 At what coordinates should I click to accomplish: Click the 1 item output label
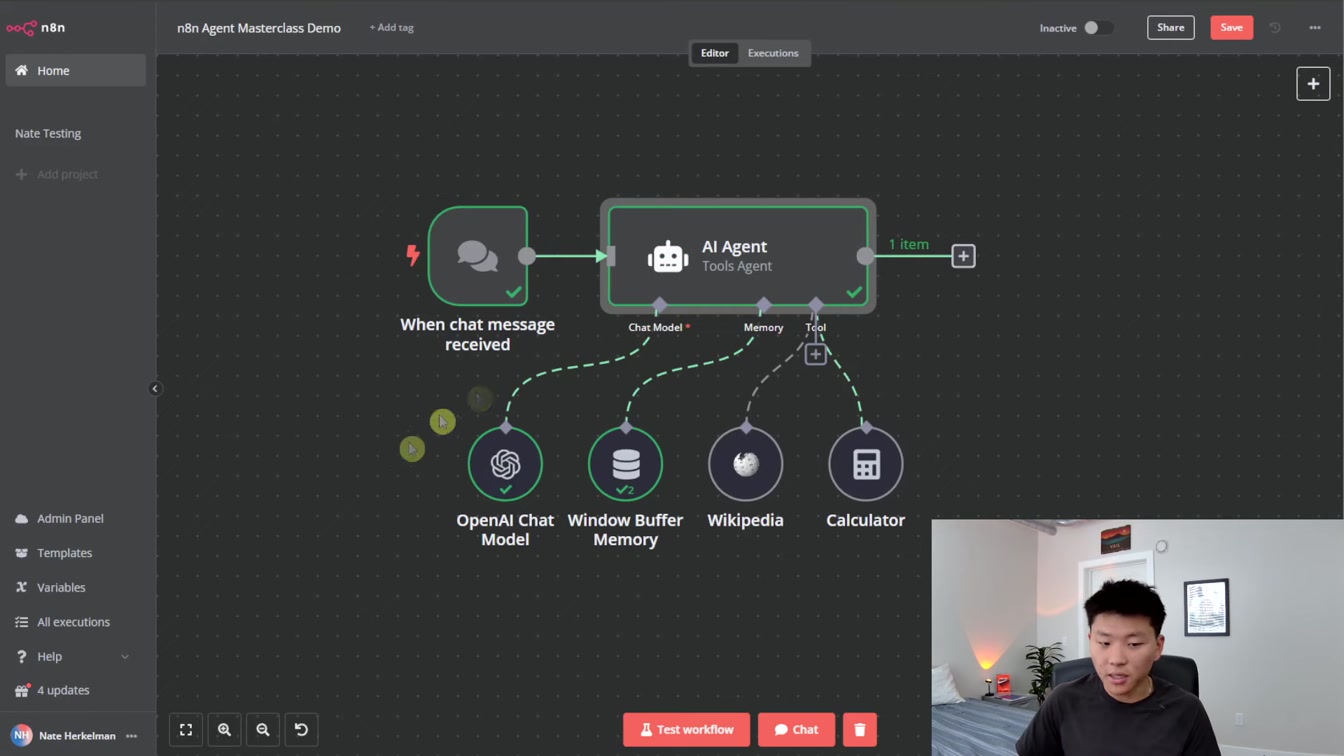coord(909,244)
